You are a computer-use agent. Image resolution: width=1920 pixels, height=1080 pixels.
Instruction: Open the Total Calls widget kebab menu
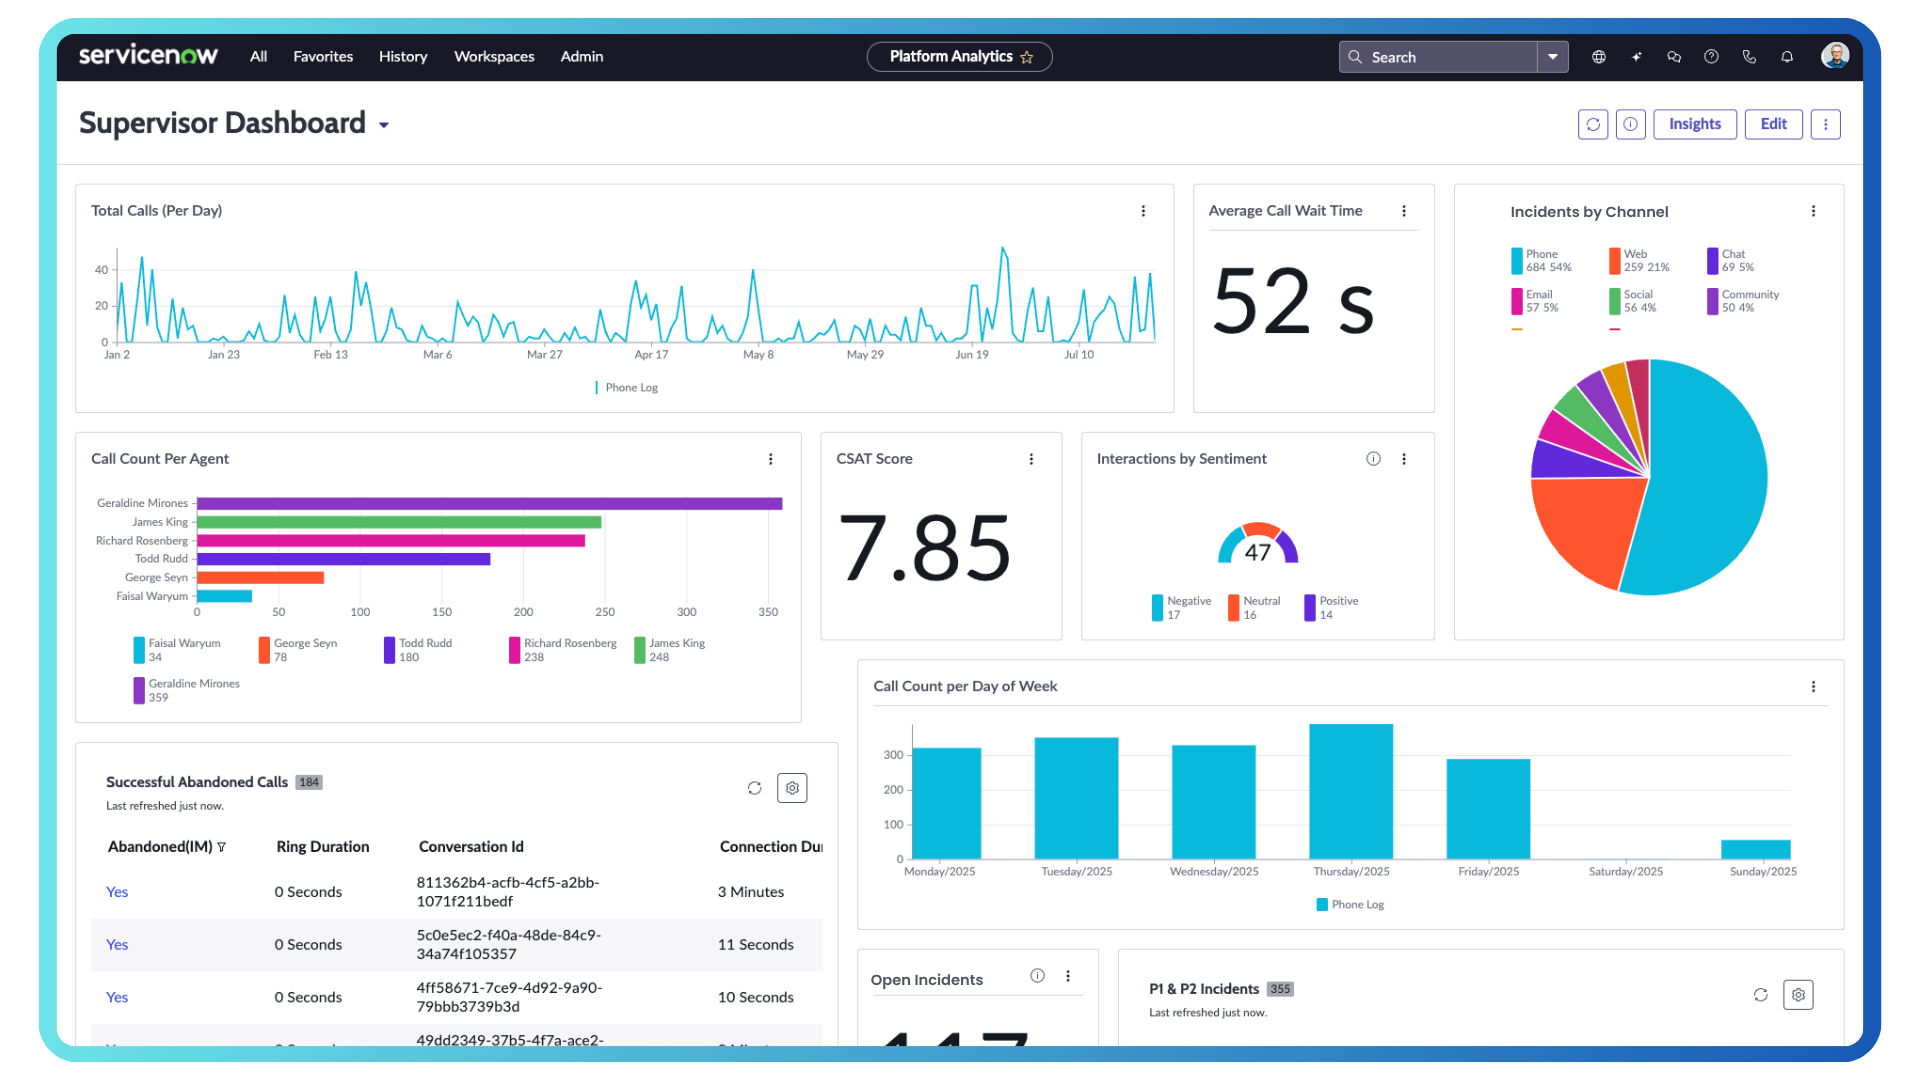[x=1143, y=211]
